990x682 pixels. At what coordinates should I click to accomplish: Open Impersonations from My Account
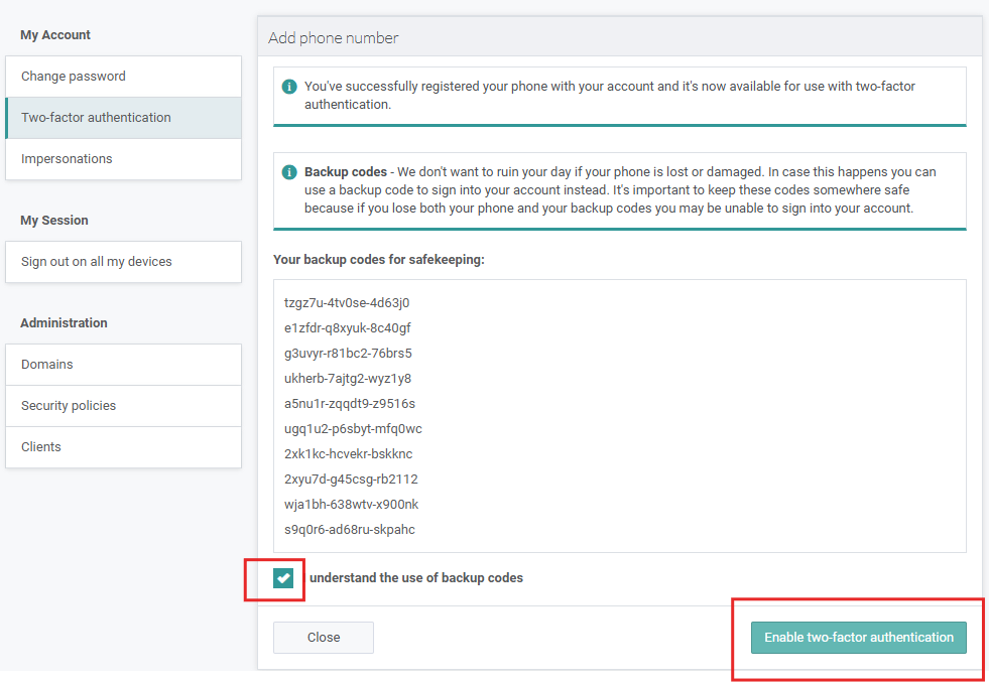point(123,159)
